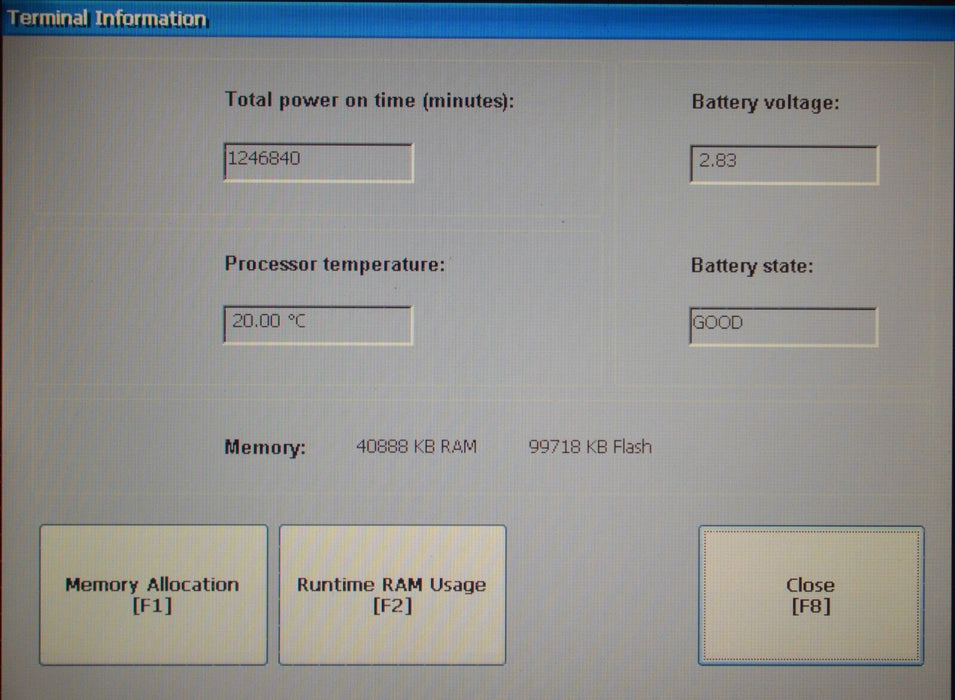Tap the [F1] shortcut text on button

(x=152, y=606)
